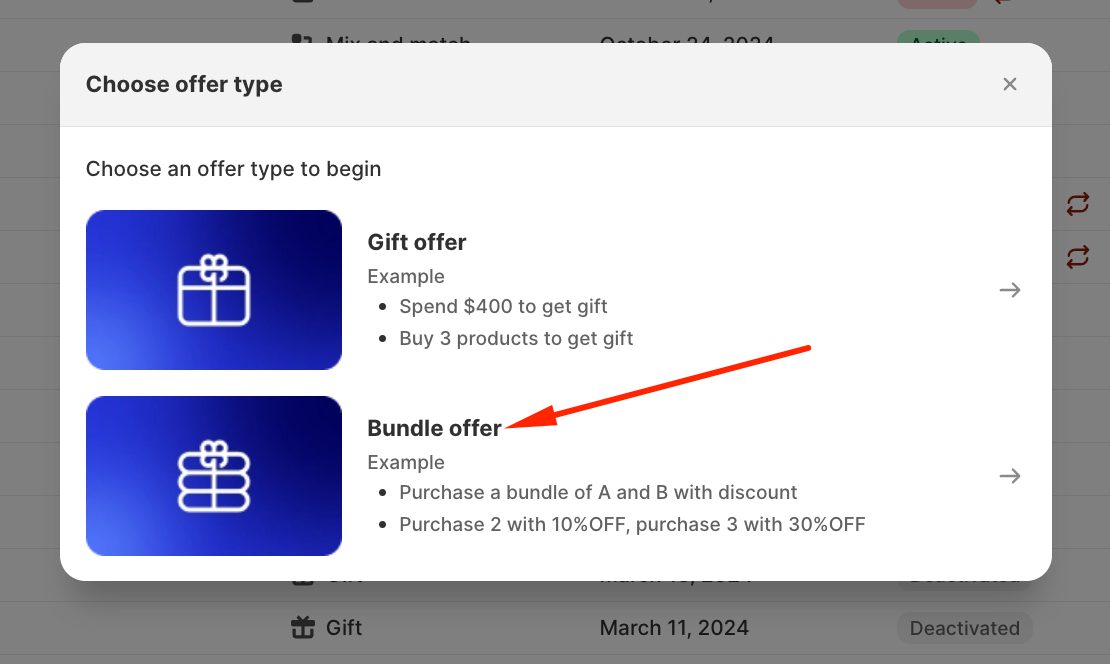Click 'Purchase a bundle of A and B' example

tap(598, 492)
